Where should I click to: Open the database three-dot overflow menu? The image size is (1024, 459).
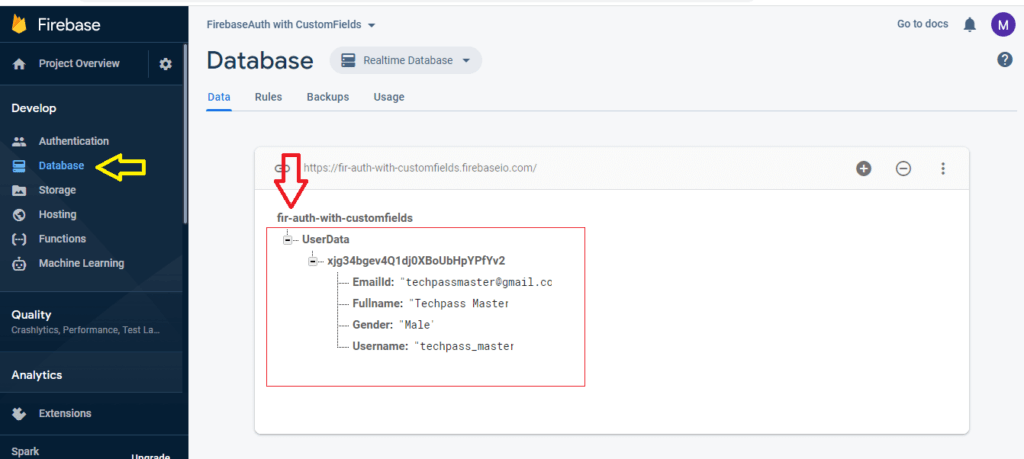pos(942,168)
